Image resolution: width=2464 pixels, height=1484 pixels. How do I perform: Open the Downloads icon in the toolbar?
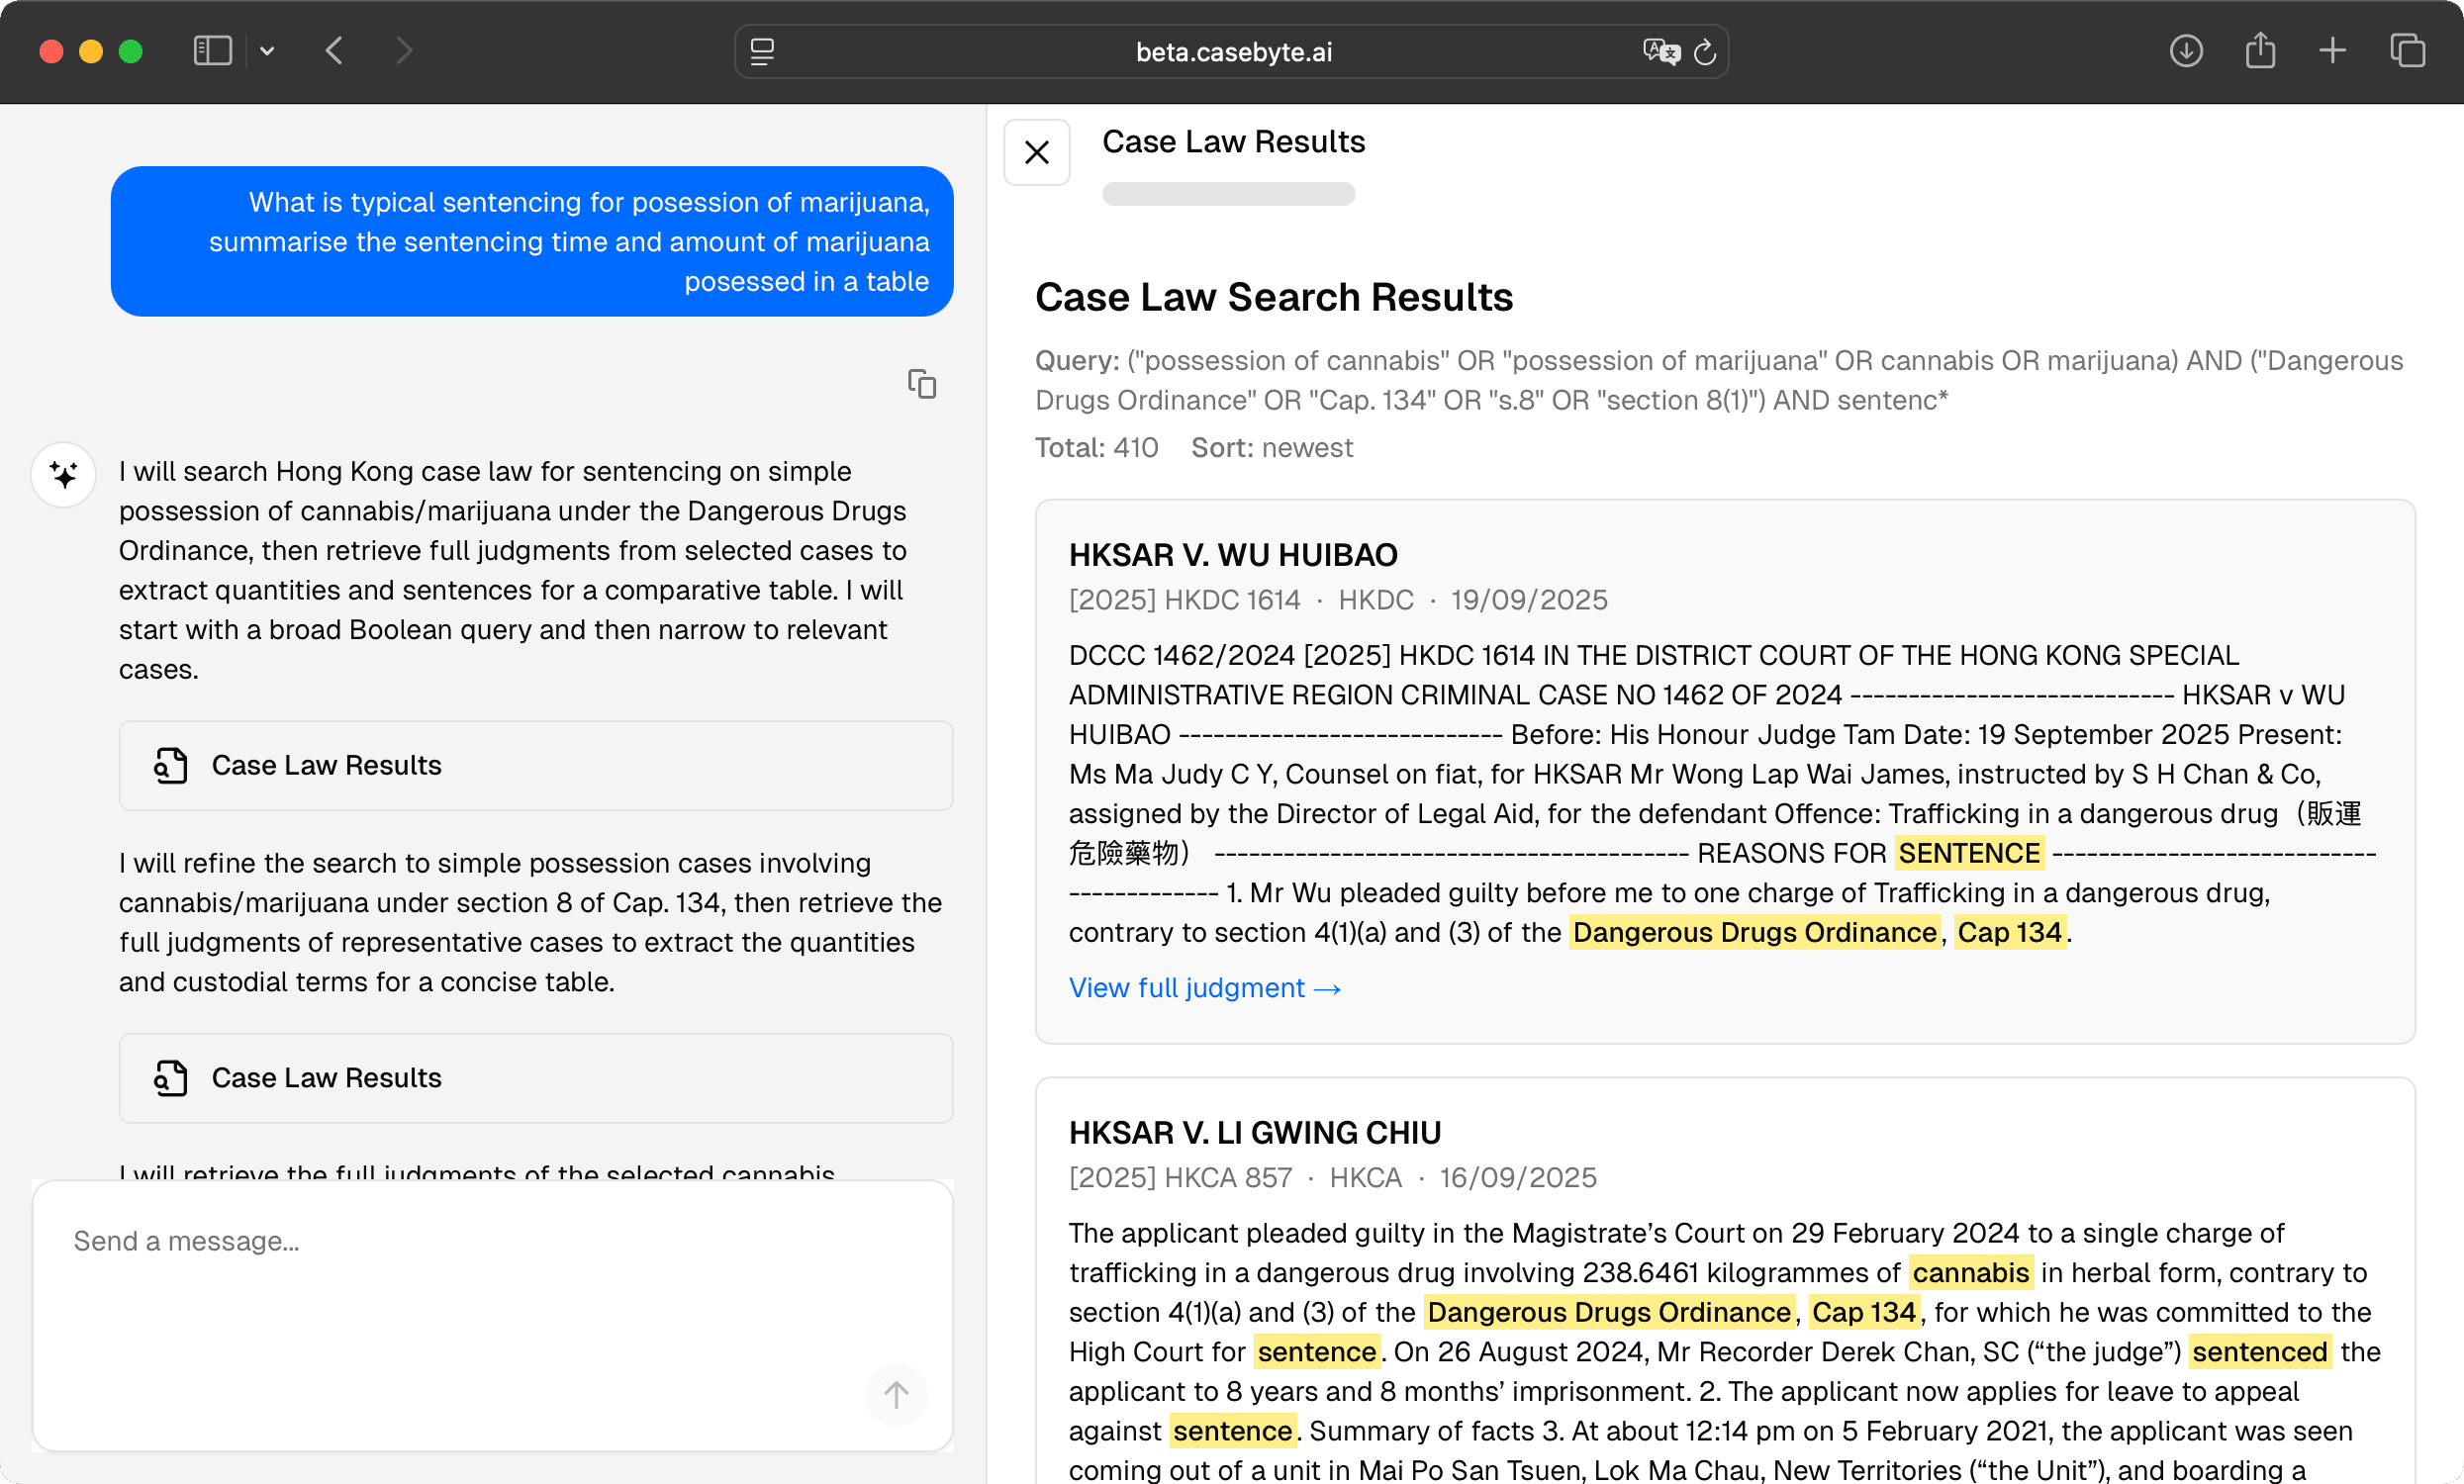coord(2186,51)
